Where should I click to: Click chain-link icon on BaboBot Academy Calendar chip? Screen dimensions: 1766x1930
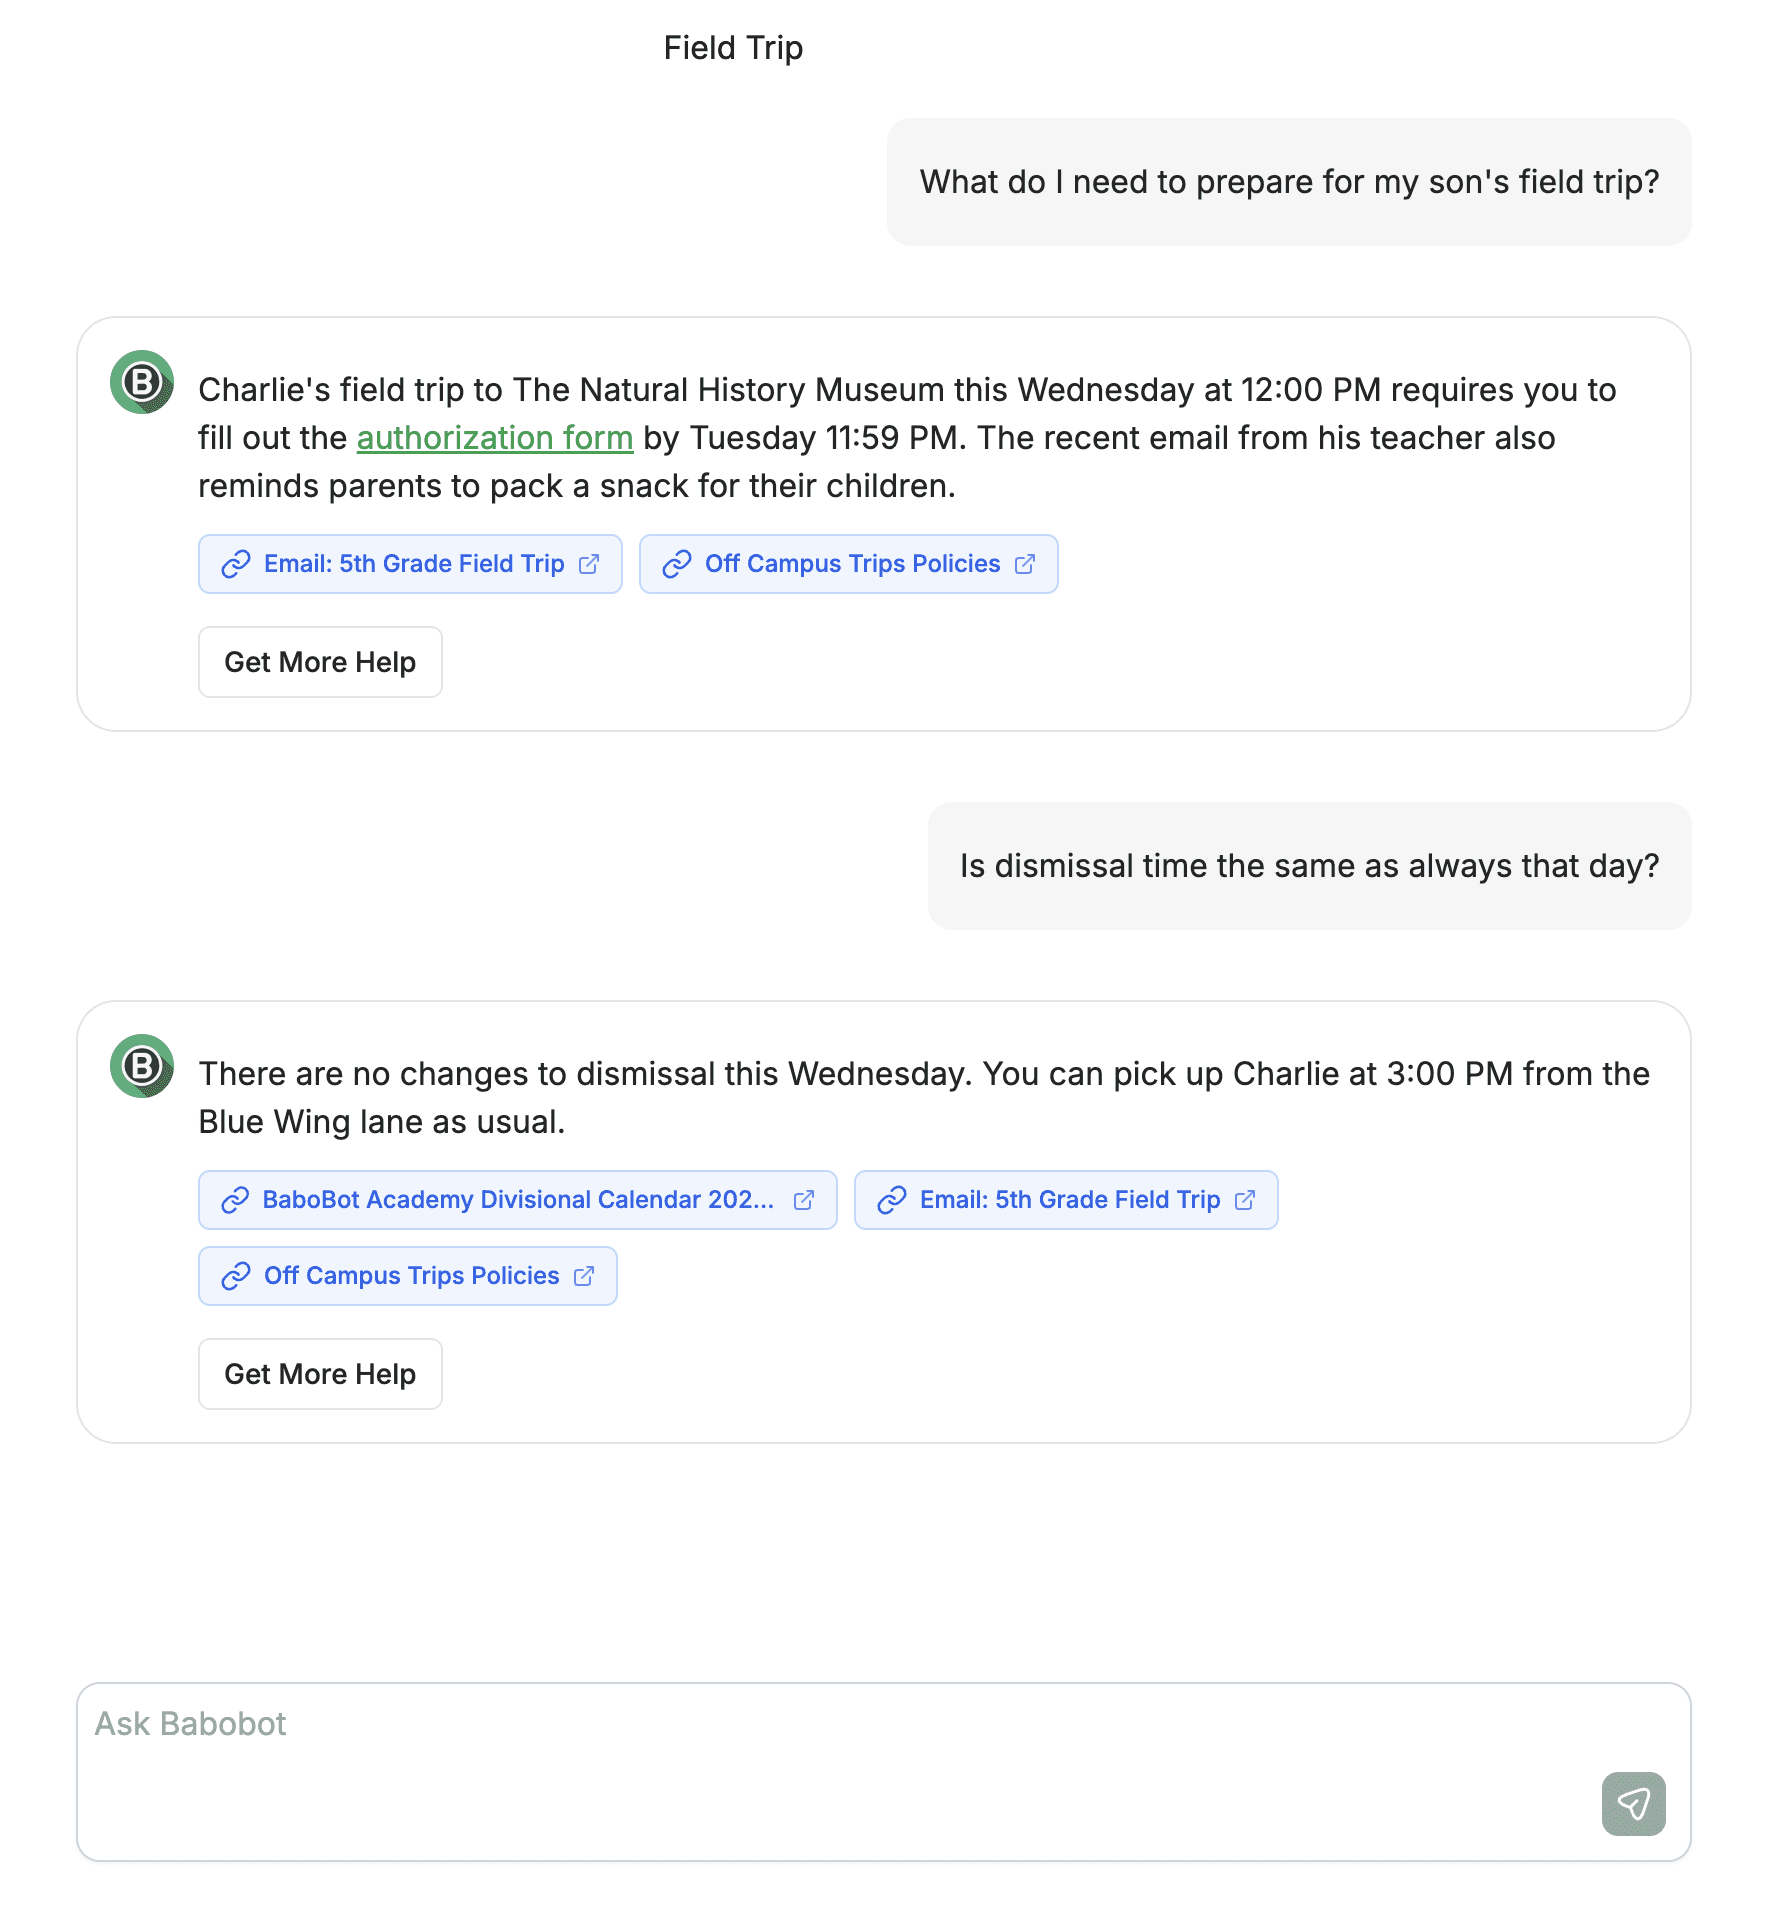pos(236,1200)
